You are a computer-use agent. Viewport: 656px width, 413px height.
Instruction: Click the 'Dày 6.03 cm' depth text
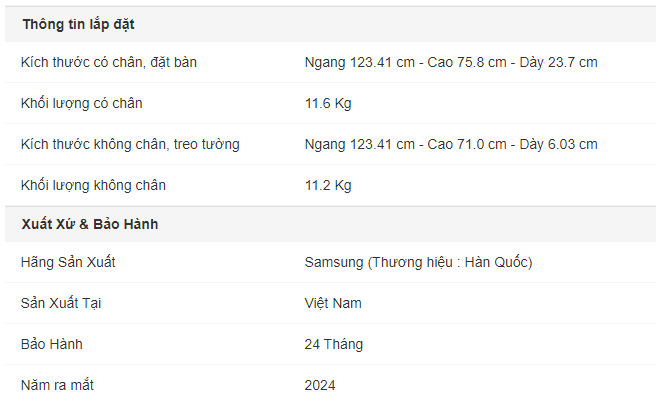[559, 144]
